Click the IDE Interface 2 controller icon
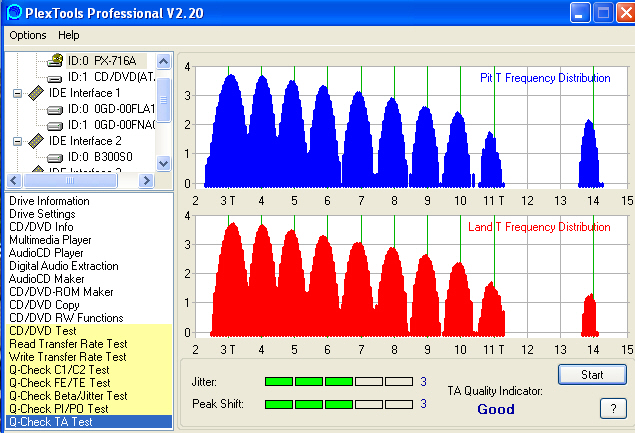 coord(36,141)
